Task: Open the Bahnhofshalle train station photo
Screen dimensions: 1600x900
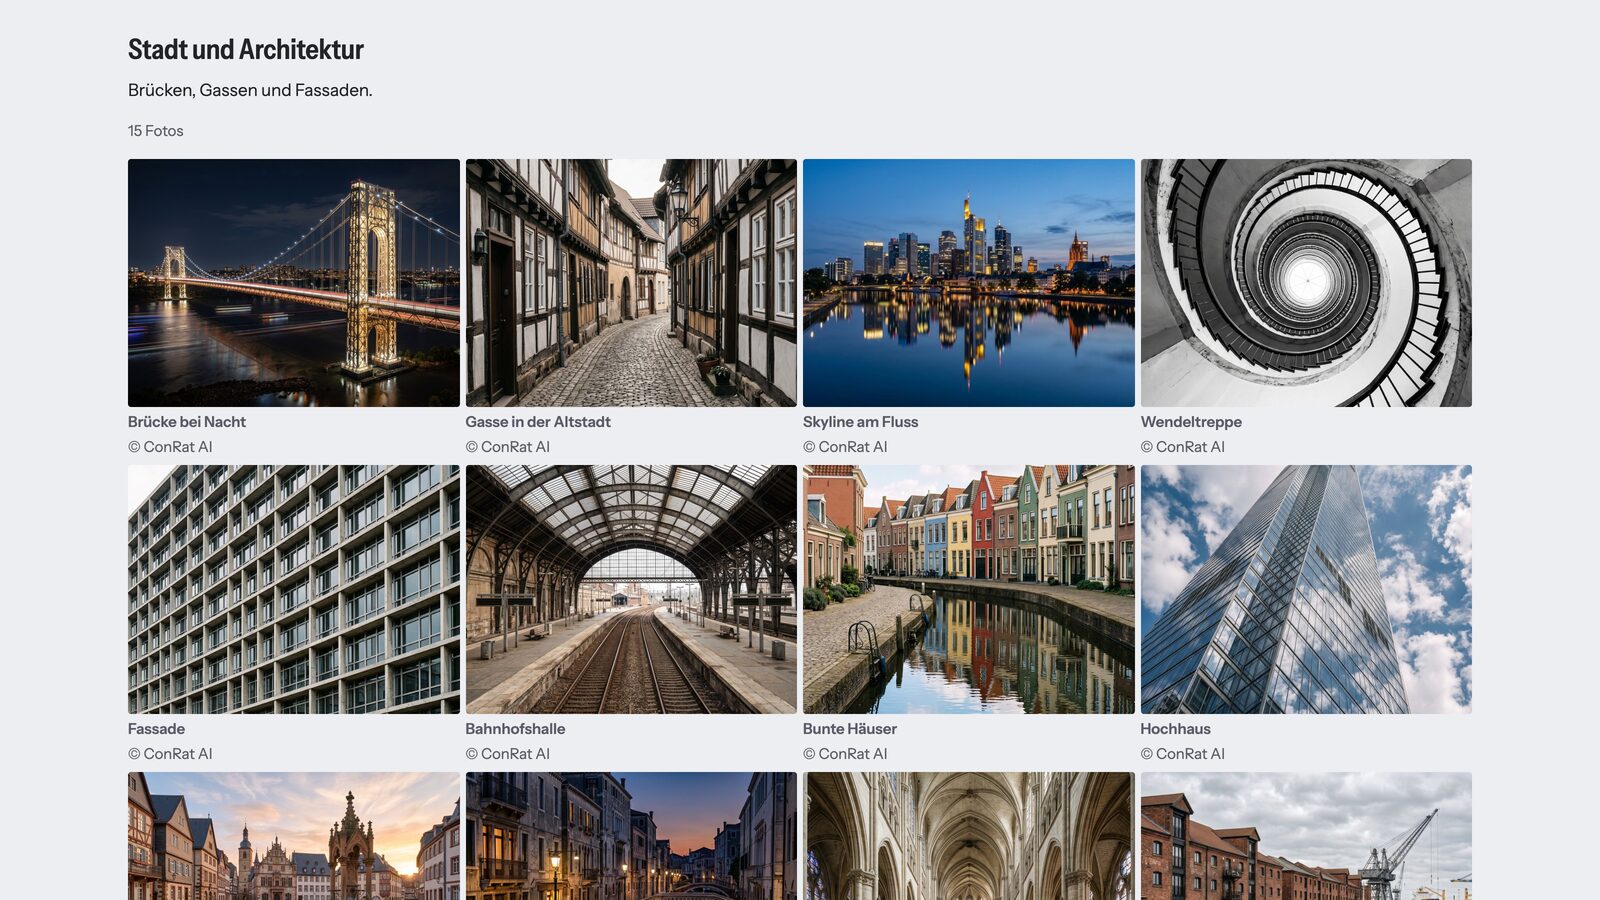Action: pyautogui.click(x=631, y=589)
